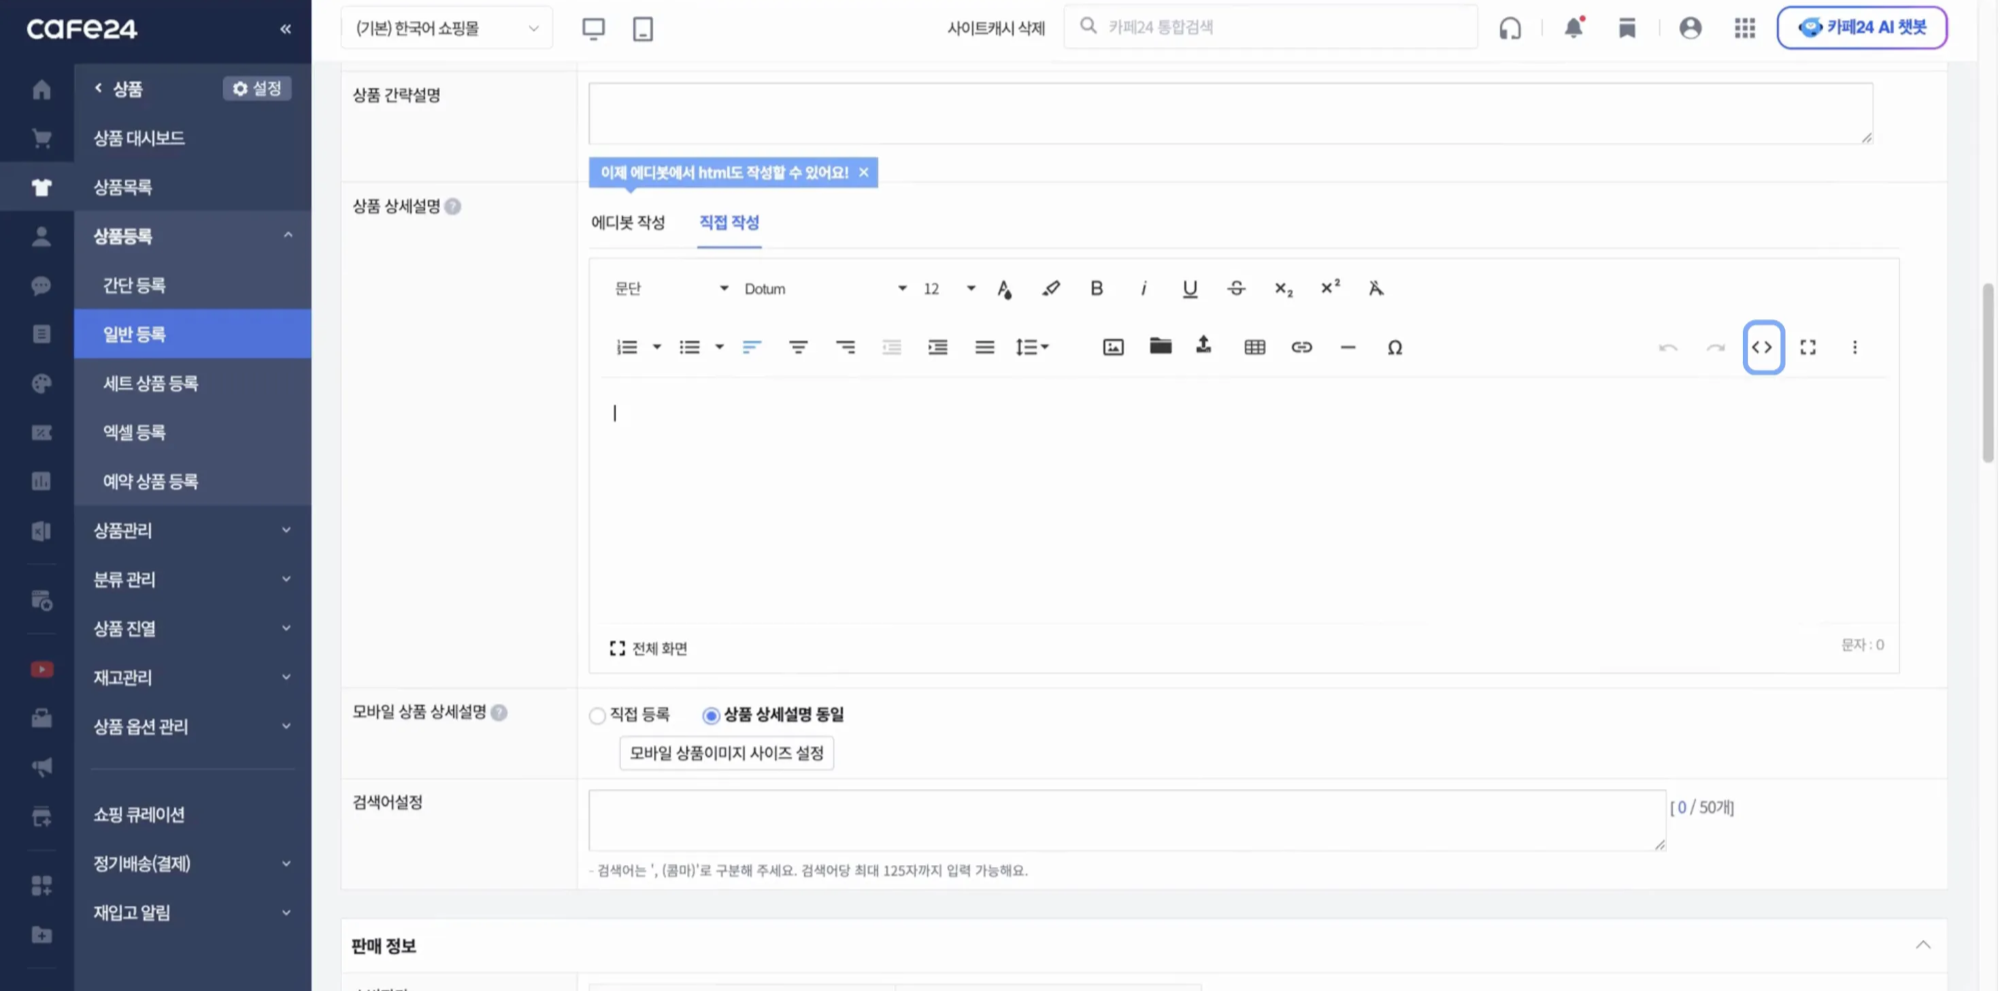The width and height of the screenshot is (2000, 991).
Task: Select the 직접 등록 radio button
Action: (598, 715)
